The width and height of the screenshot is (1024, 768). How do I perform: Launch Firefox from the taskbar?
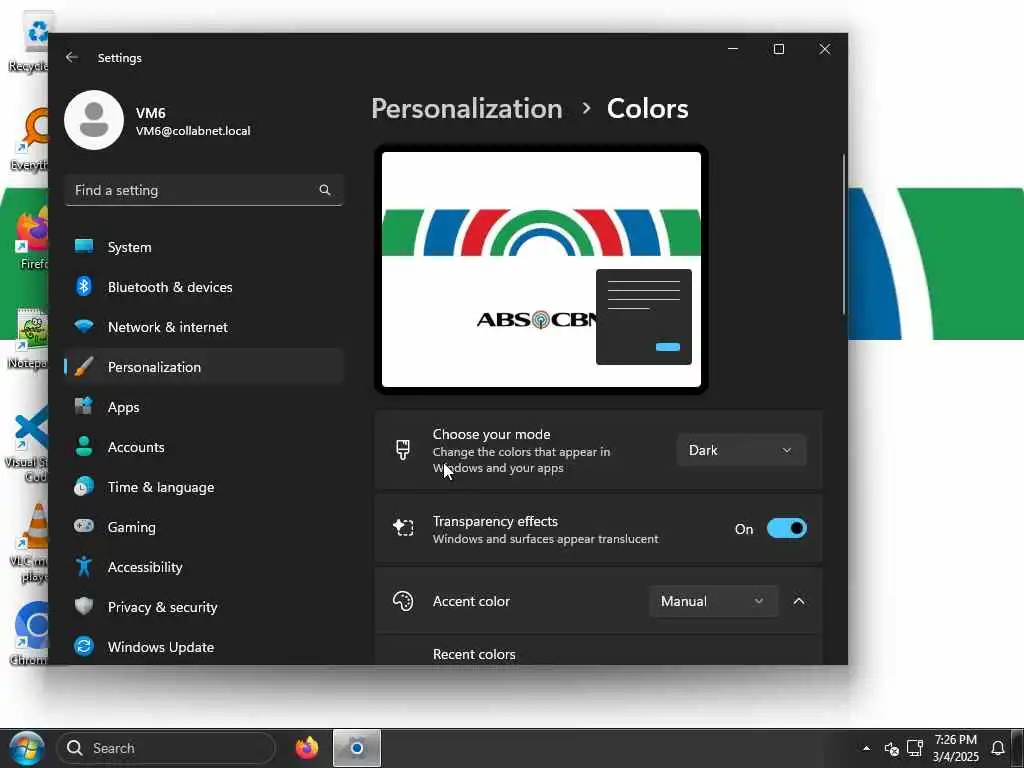(307, 748)
